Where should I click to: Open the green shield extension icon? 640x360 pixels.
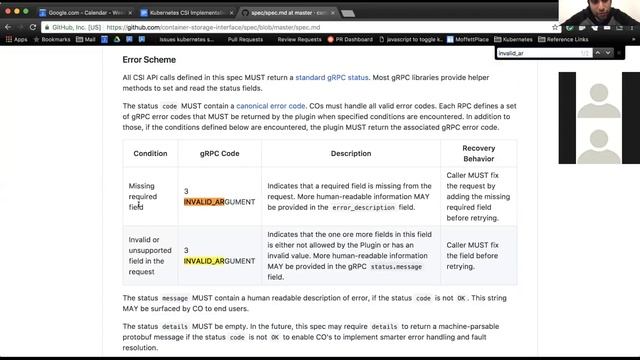570,28
